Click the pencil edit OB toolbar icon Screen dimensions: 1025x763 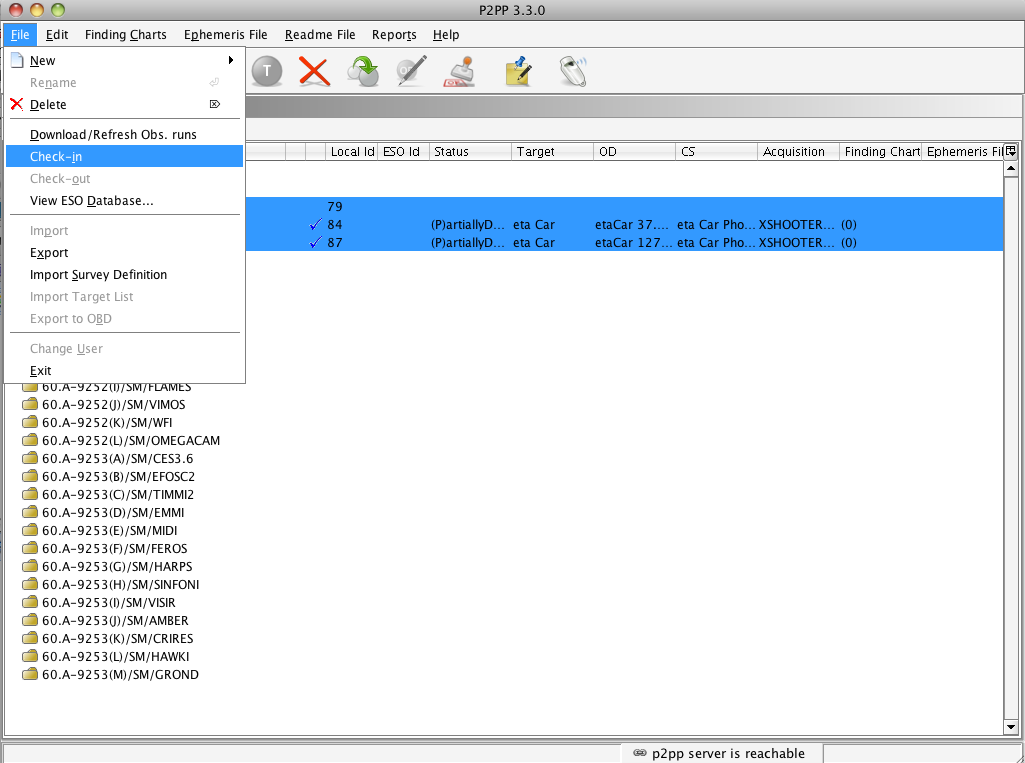point(411,71)
